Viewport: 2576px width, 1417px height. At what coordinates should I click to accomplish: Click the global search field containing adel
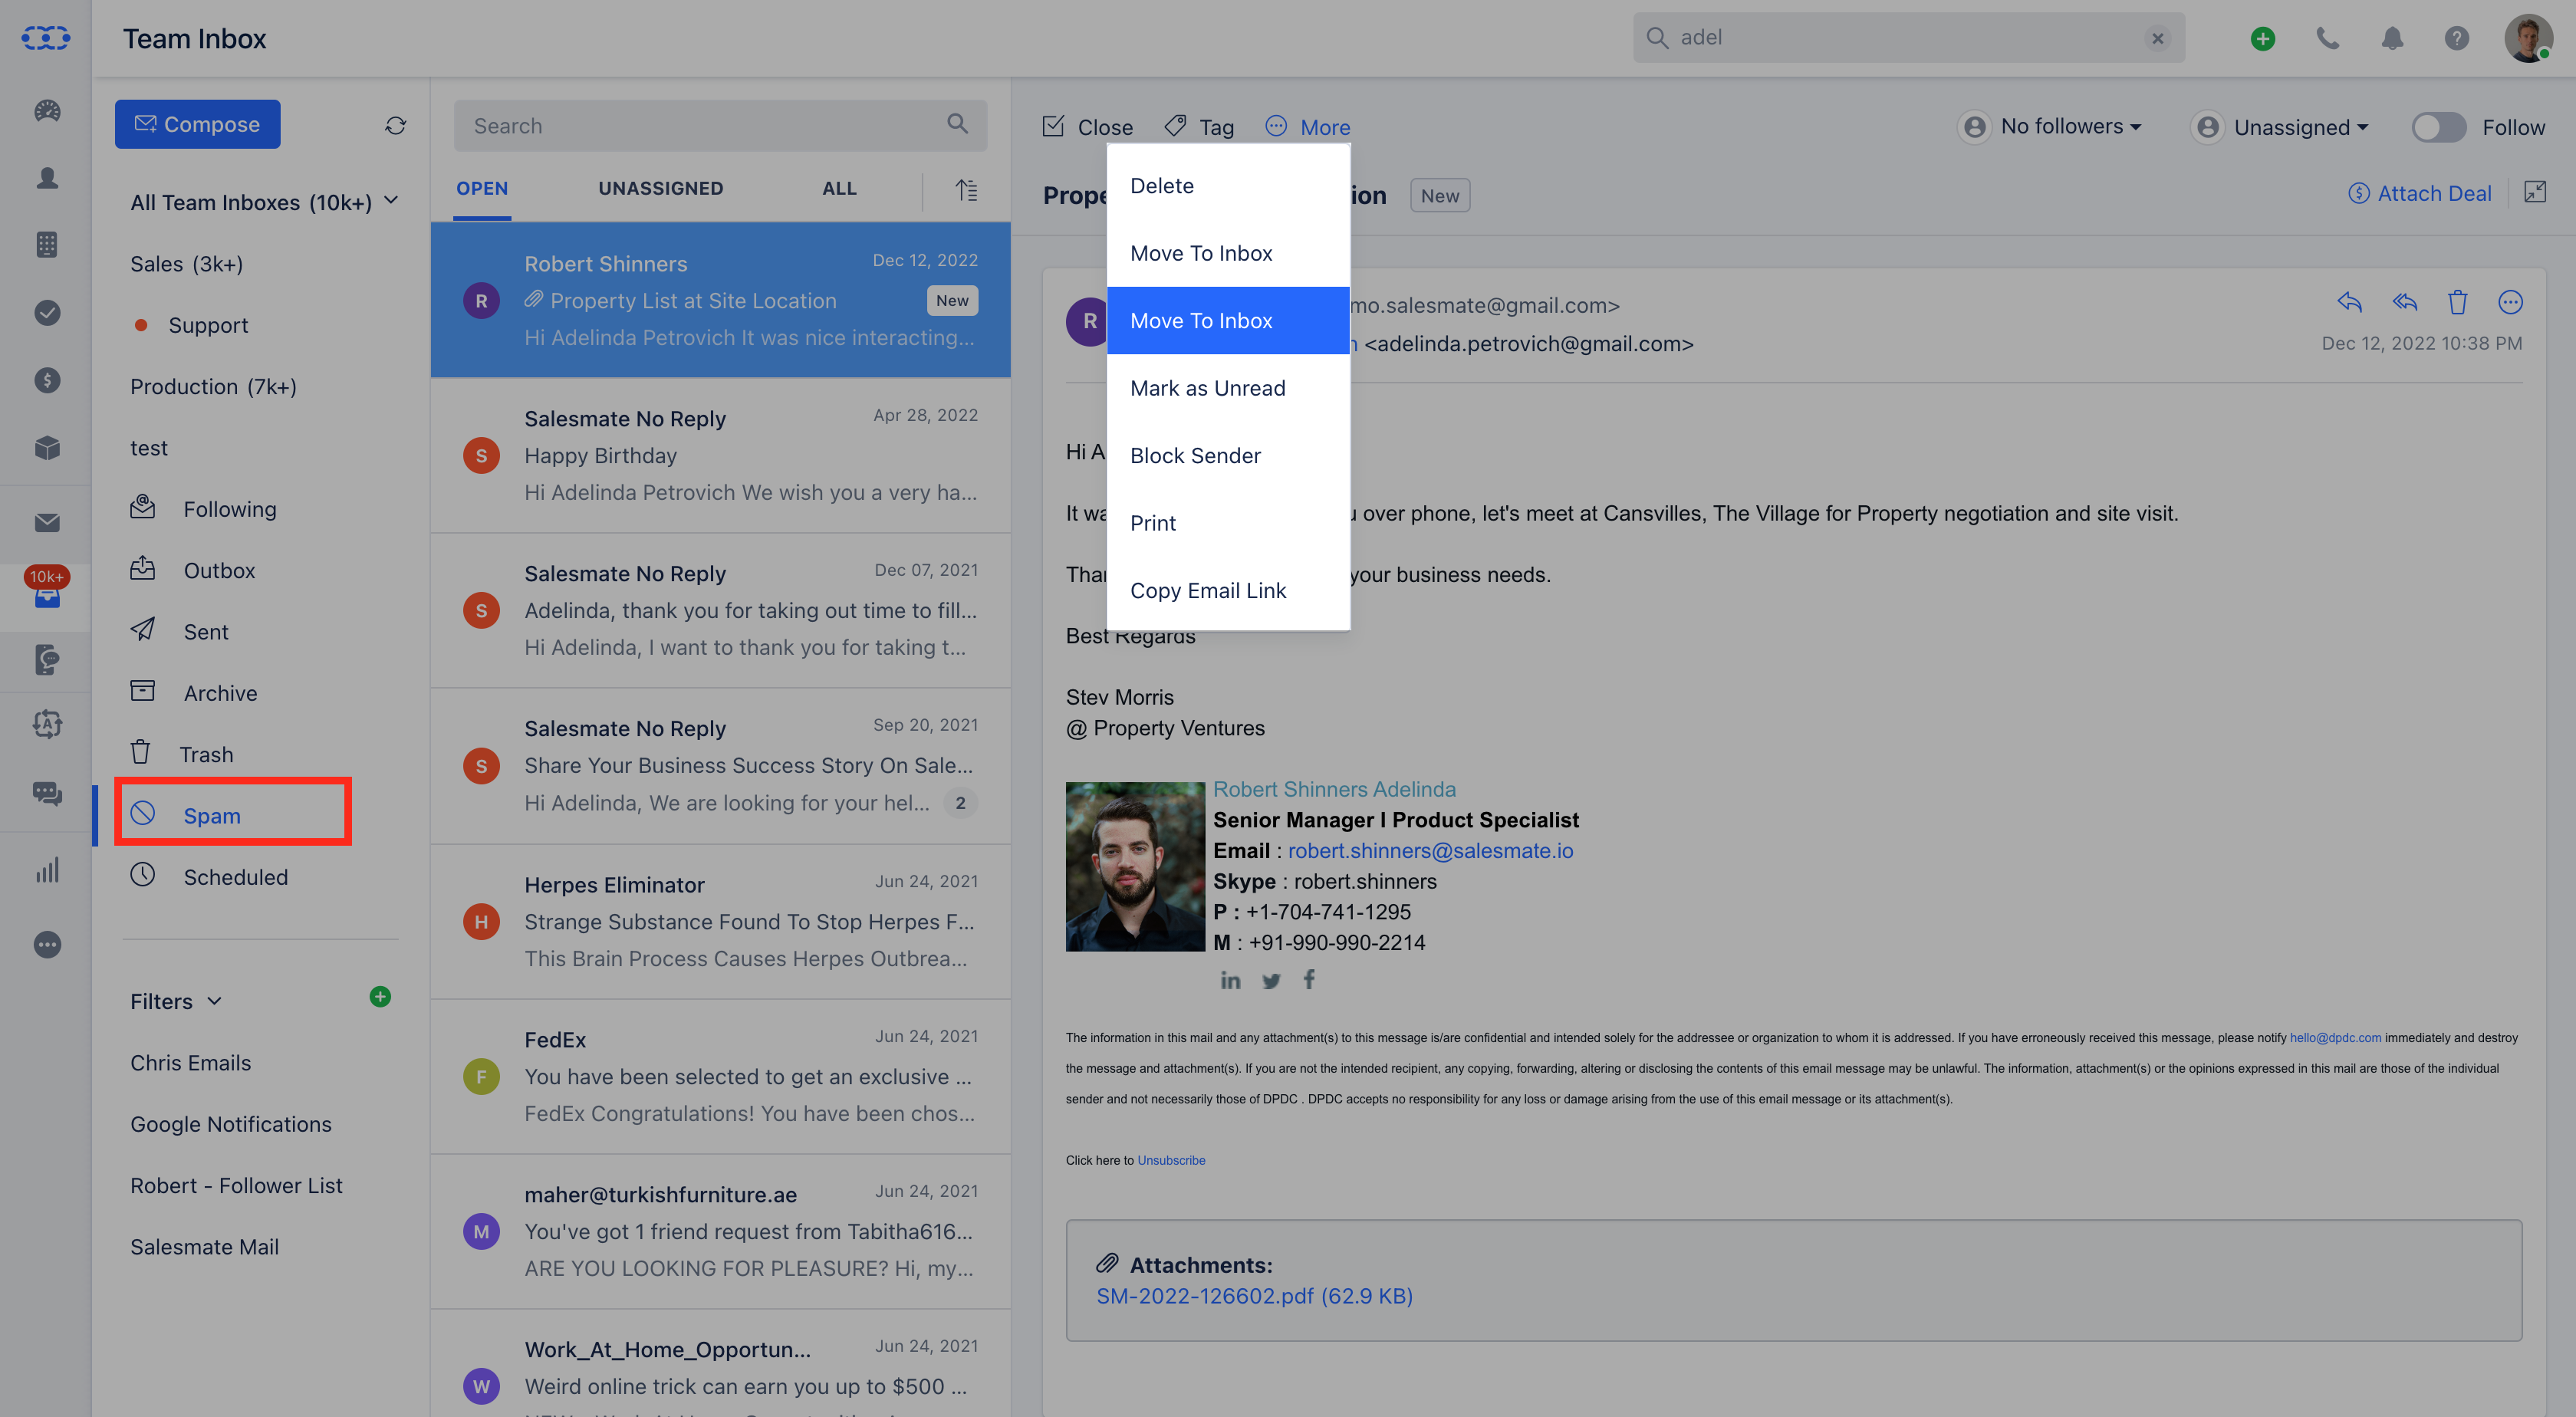(x=1908, y=38)
